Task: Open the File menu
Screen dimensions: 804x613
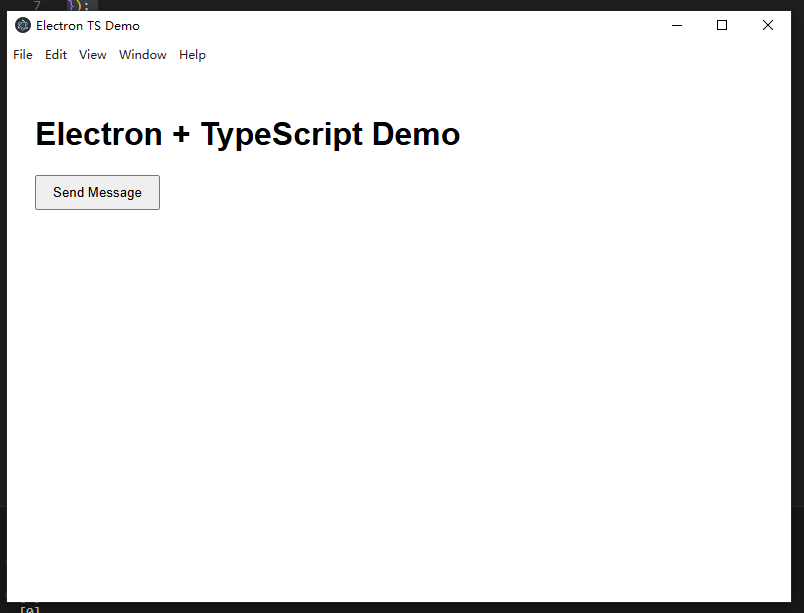Action: click(23, 55)
